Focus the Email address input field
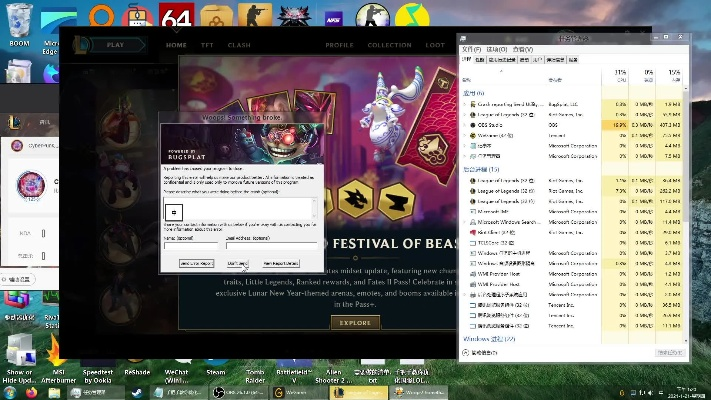 click(x=271, y=245)
